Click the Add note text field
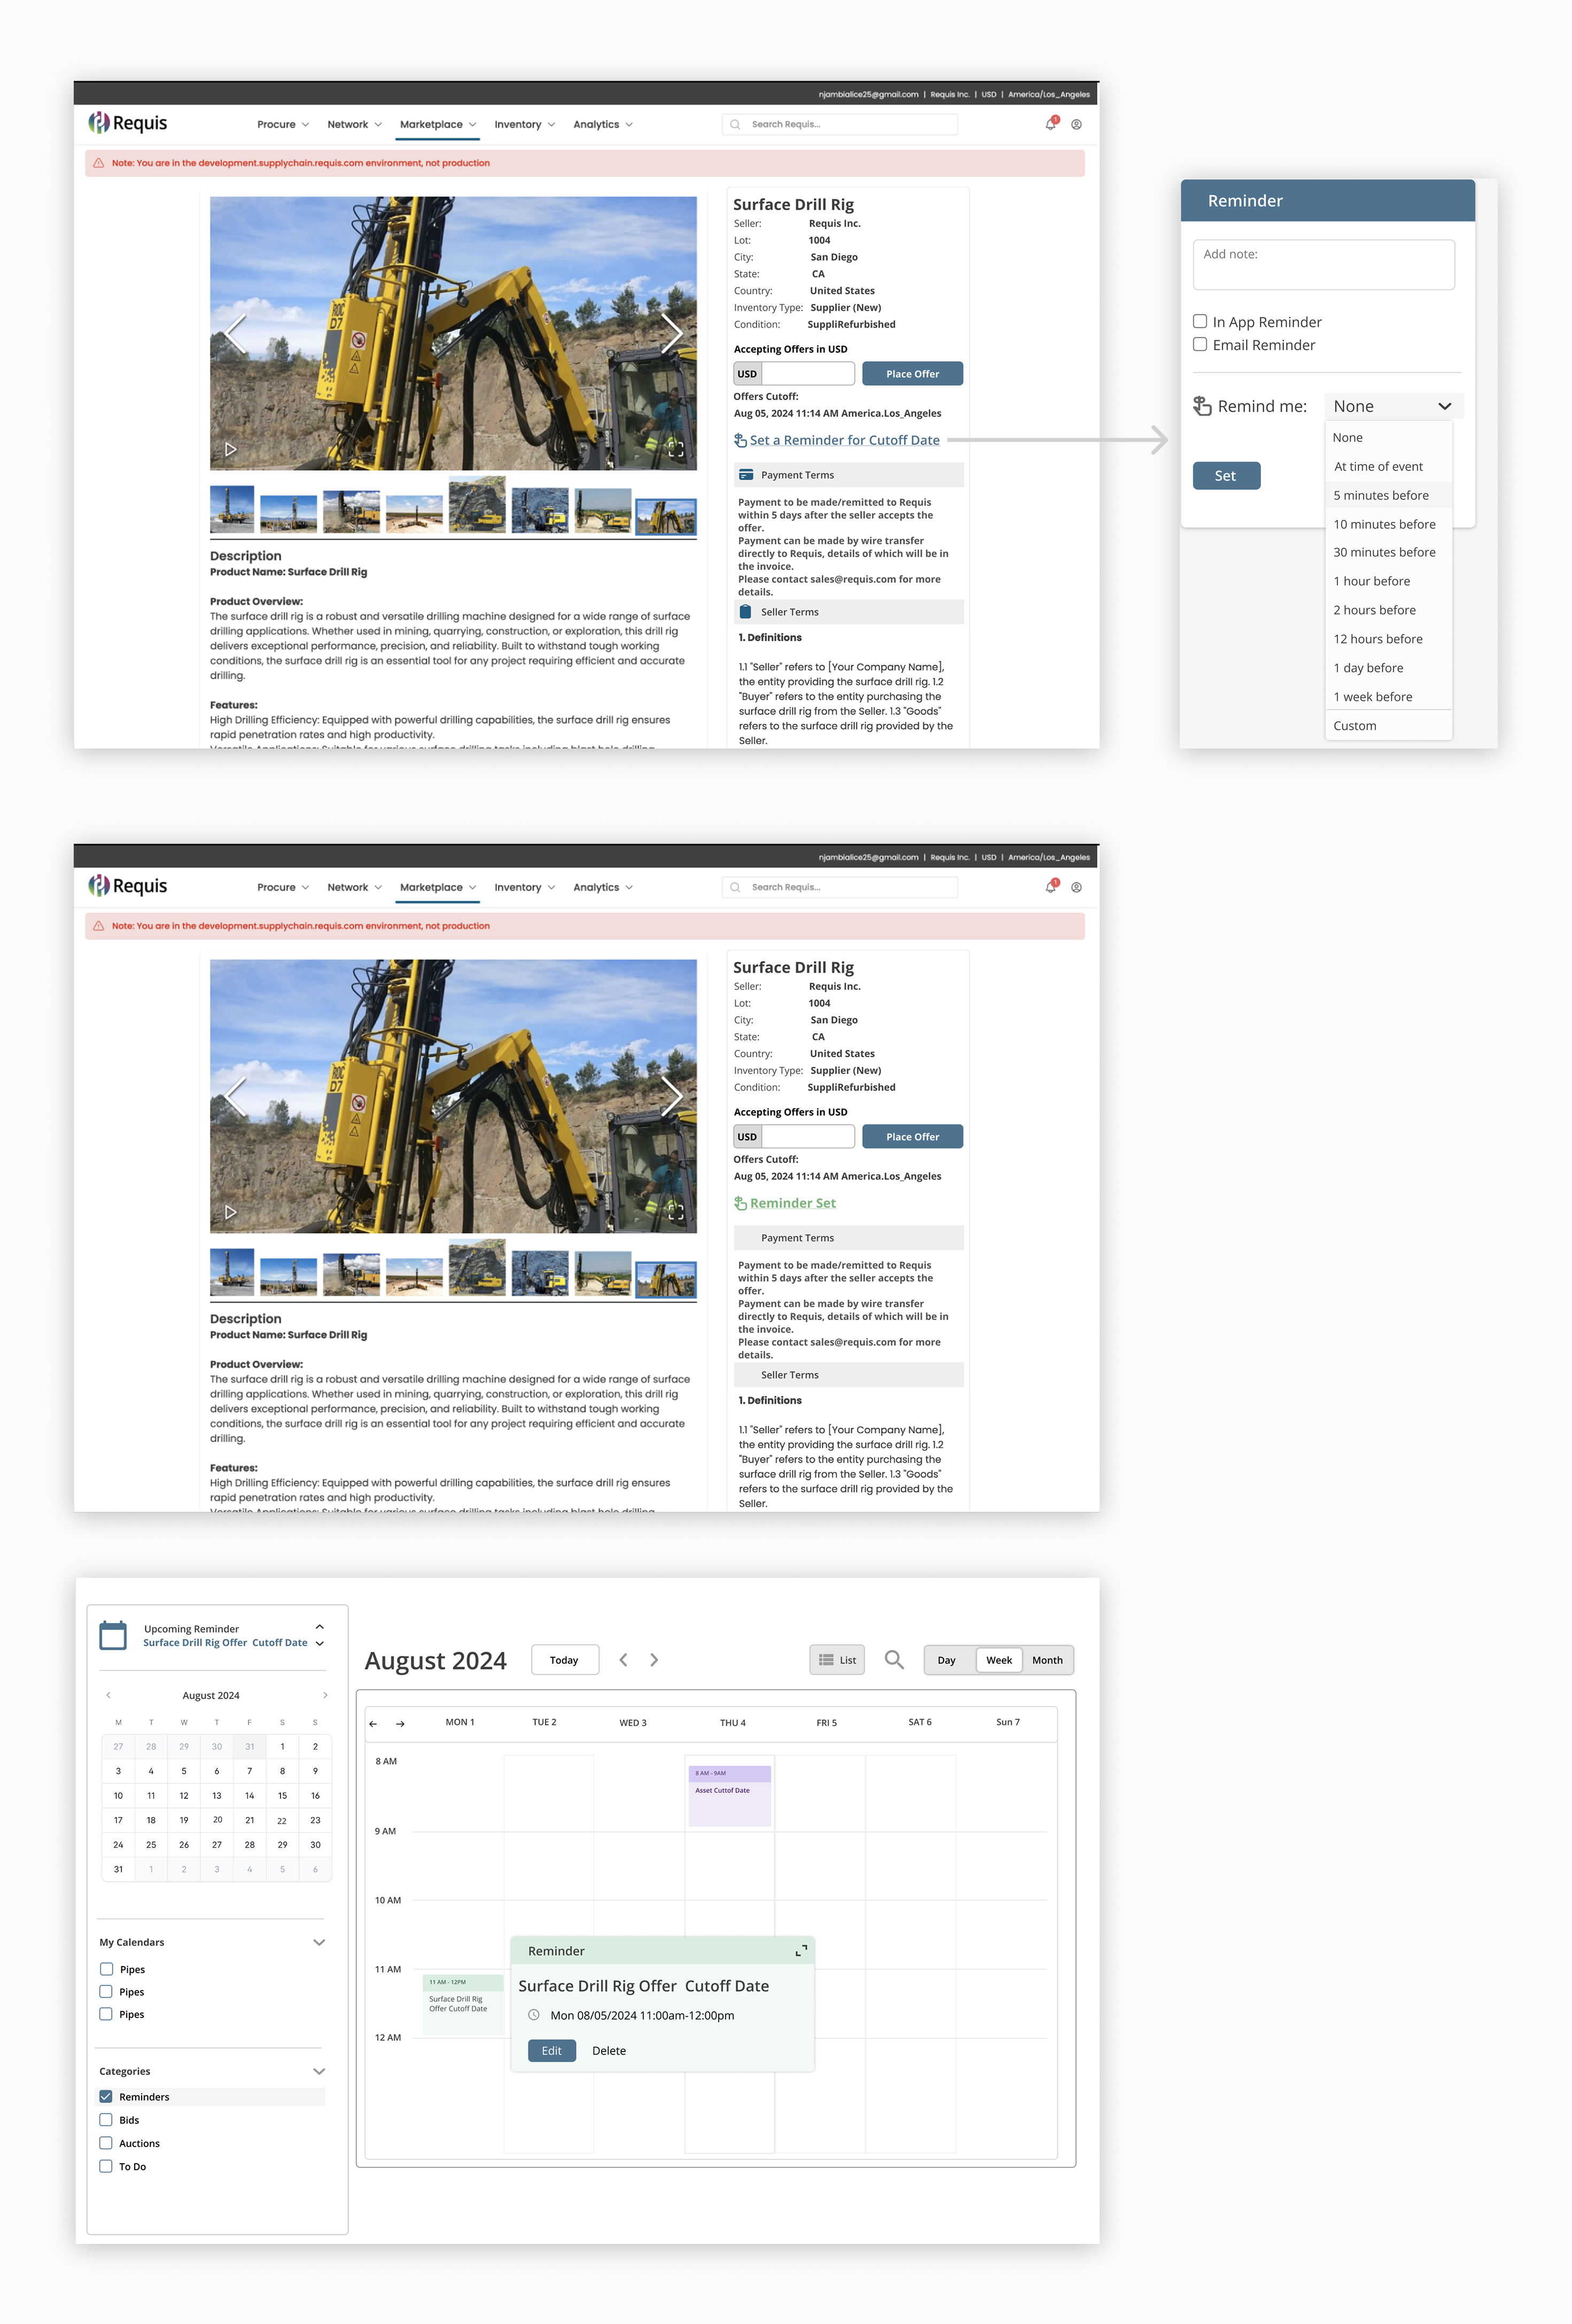 pyautogui.click(x=1323, y=264)
